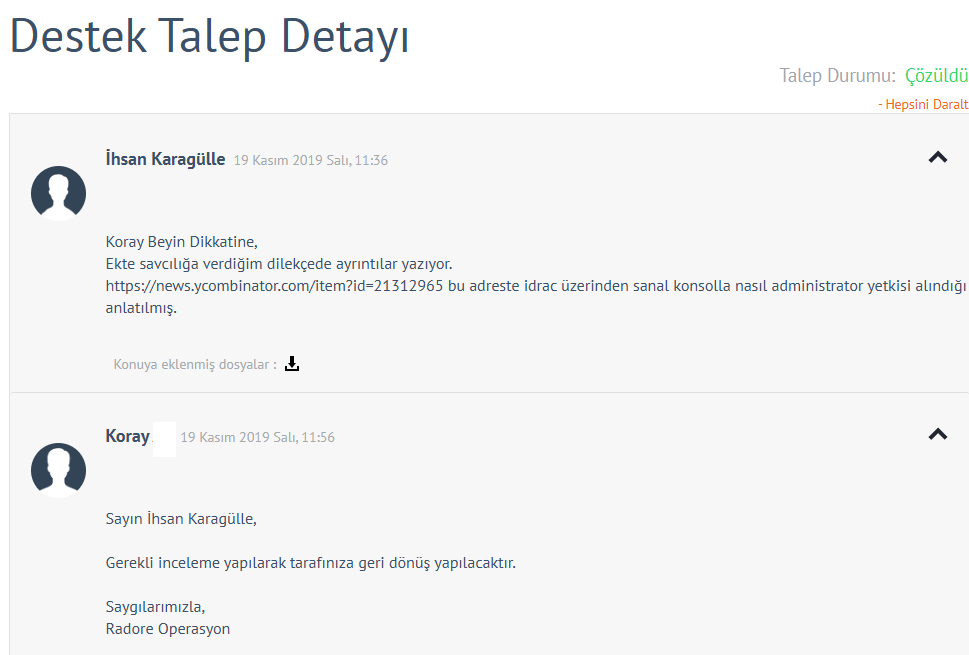Click Koray's profile avatar icon

(58, 470)
